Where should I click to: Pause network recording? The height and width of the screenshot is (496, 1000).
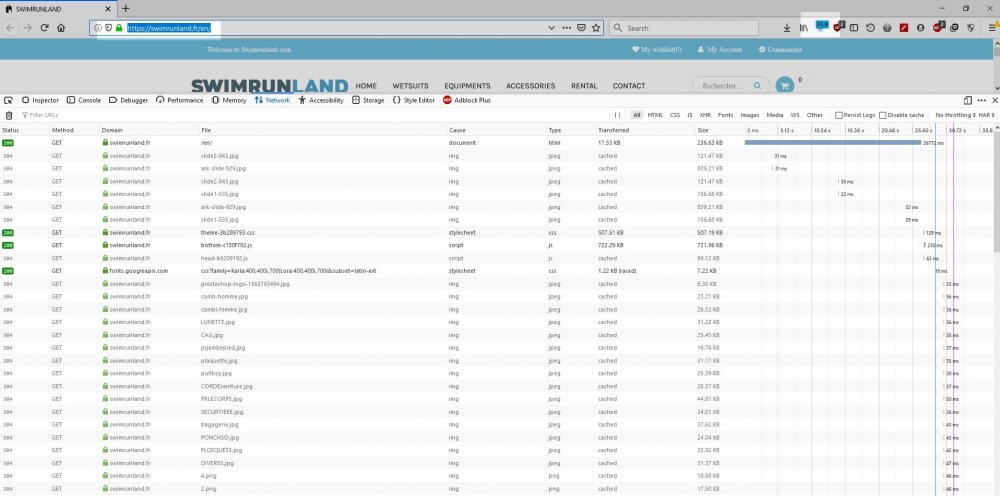[x=617, y=115]
